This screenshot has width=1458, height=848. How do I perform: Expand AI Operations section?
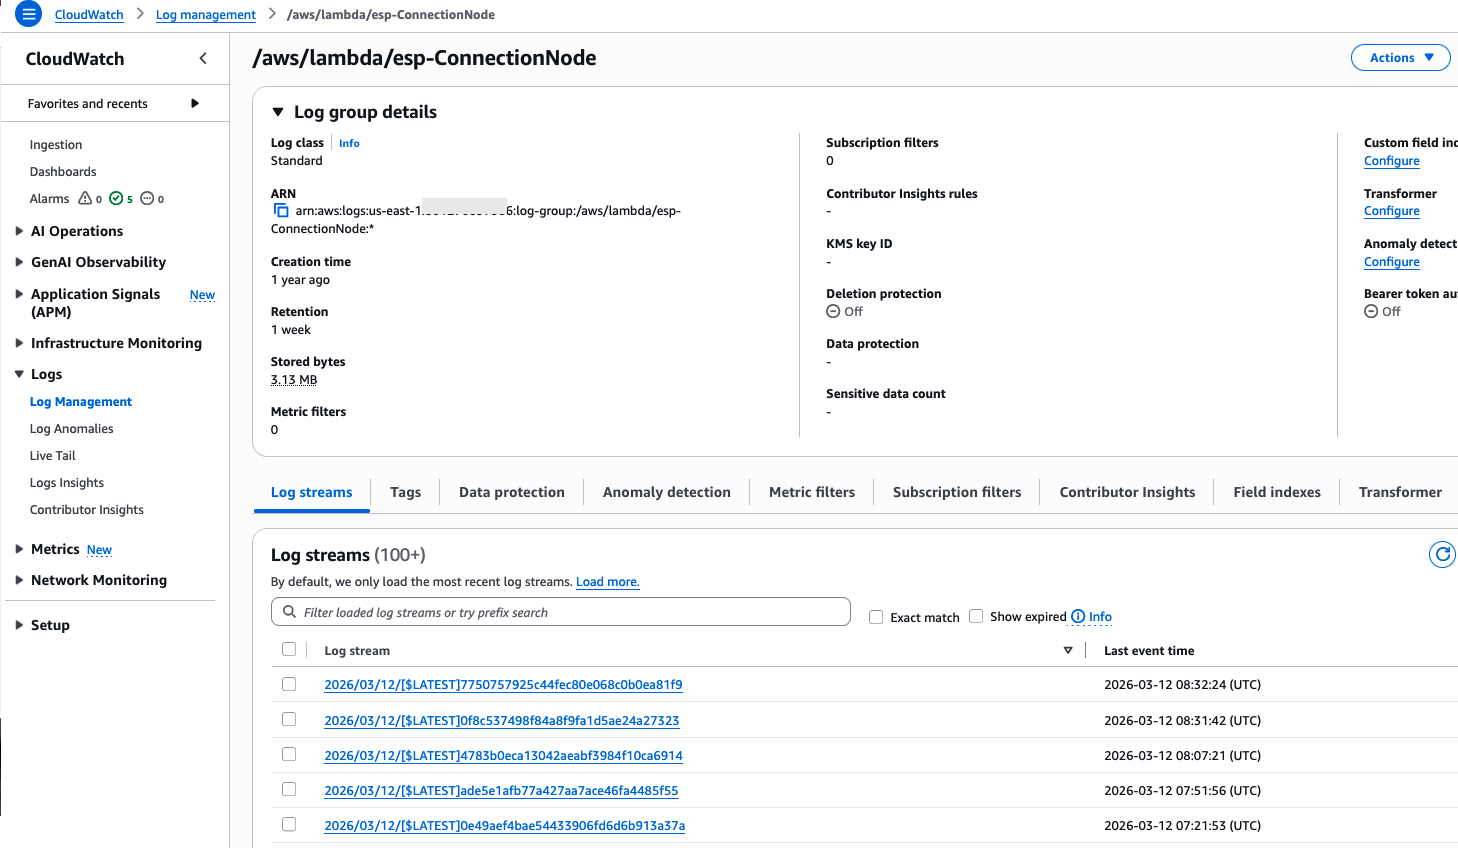click(19, 231)
